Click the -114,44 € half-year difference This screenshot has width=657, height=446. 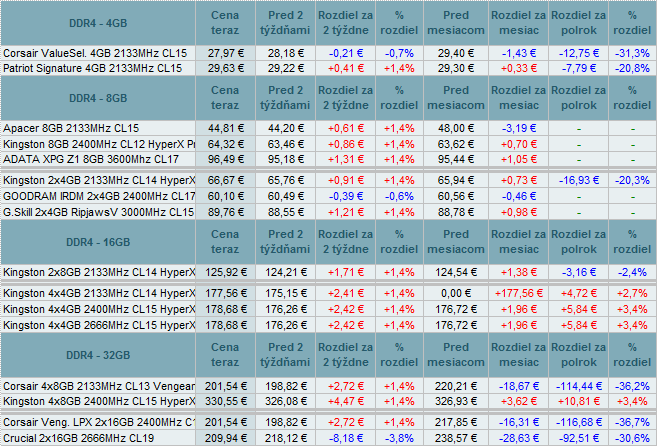[579, 386]
